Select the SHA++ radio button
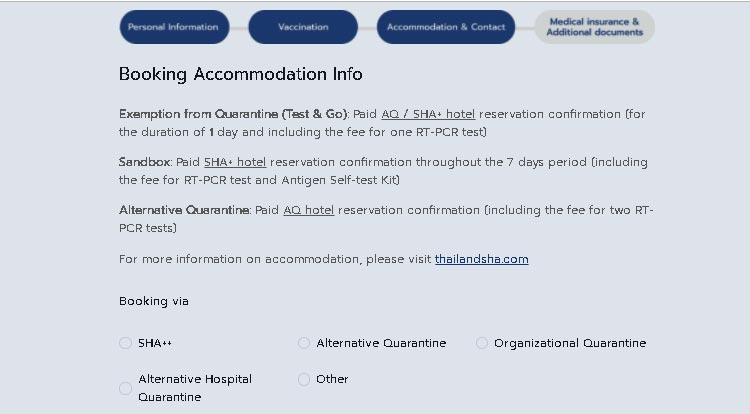The image size is (750, 414). pos(126,343)
